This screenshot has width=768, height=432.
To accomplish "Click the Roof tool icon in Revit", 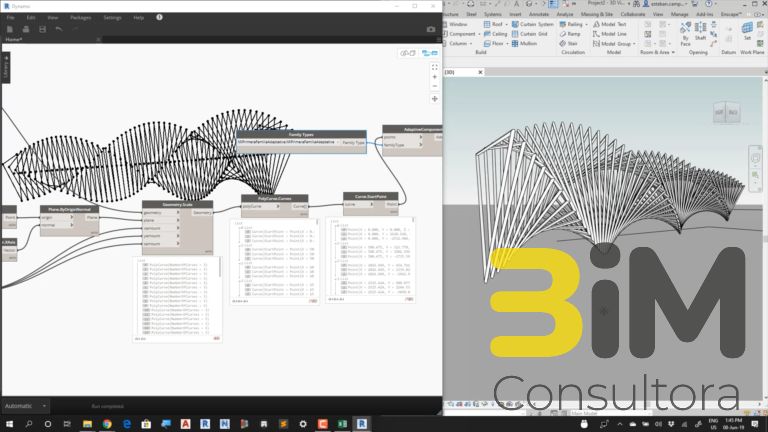I will 487,24.
